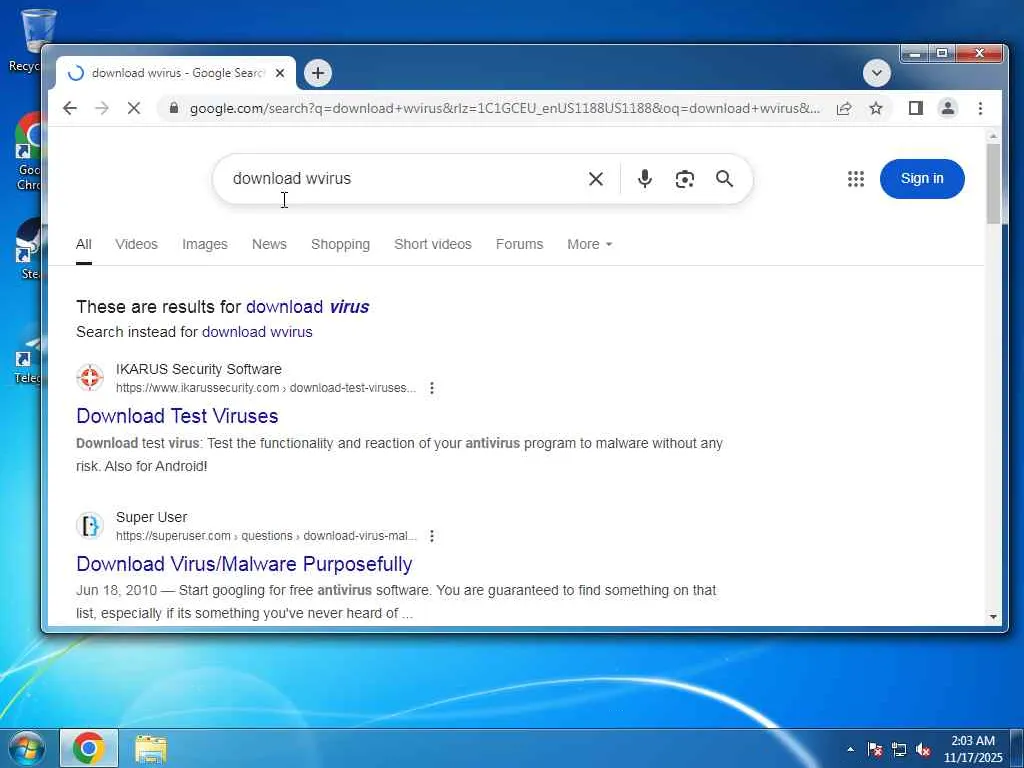Start voice search with microphone icon
1024x768 pixels.
coord(645,179)
